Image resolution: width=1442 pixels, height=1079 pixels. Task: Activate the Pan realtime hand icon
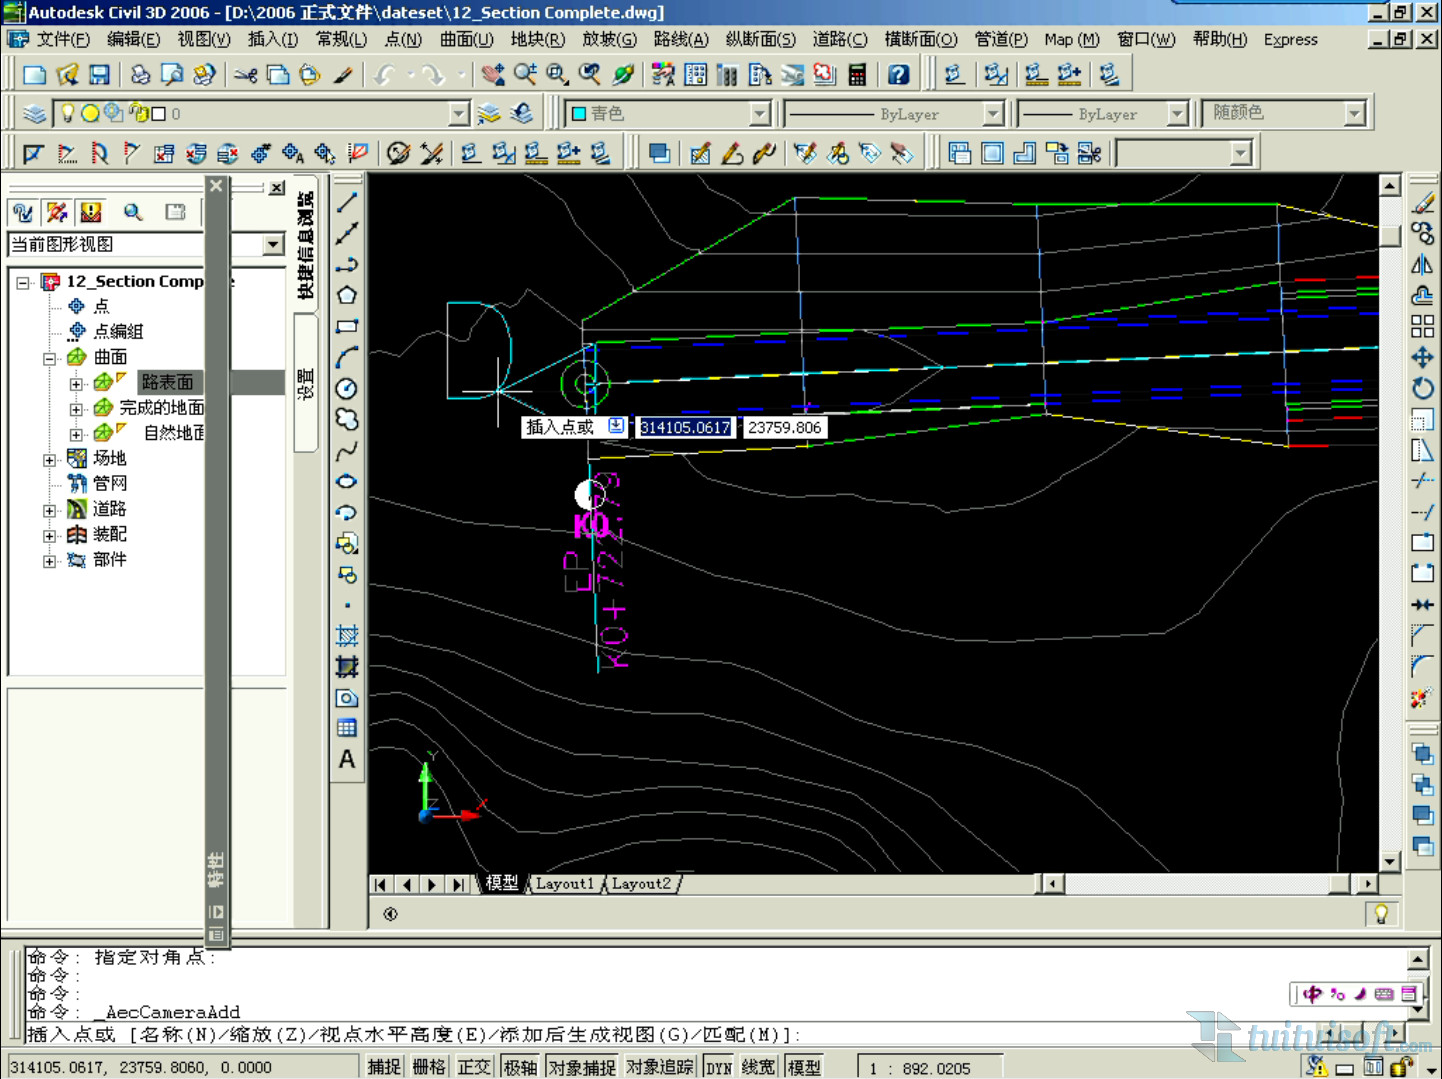pyautogui.click(x=492, y=75)
